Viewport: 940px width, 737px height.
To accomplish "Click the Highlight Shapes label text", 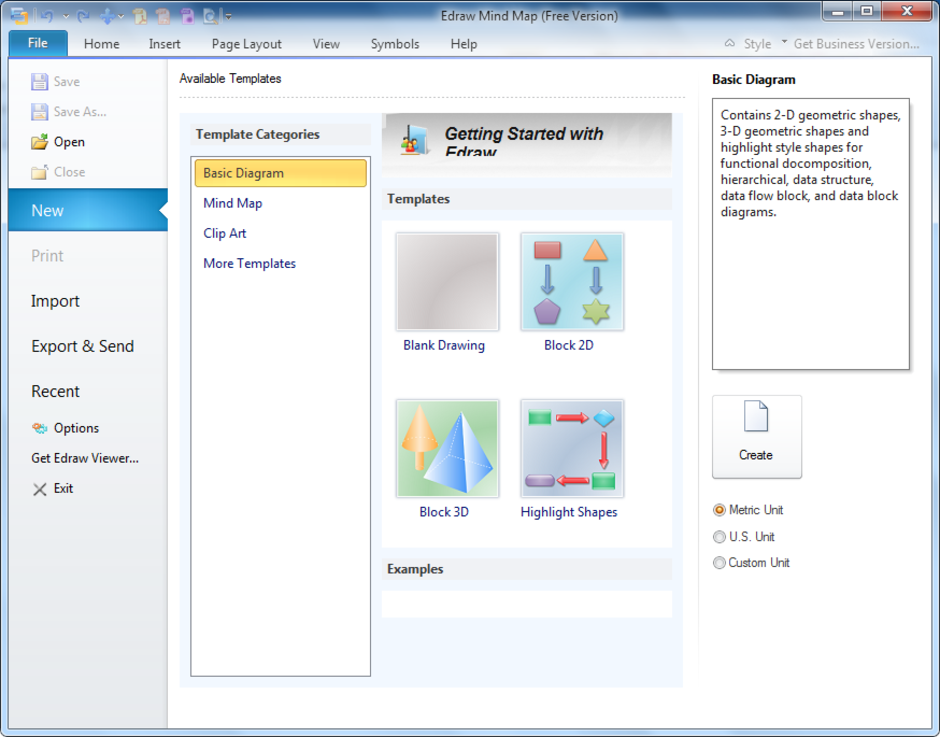I will (x=569, y=512).
